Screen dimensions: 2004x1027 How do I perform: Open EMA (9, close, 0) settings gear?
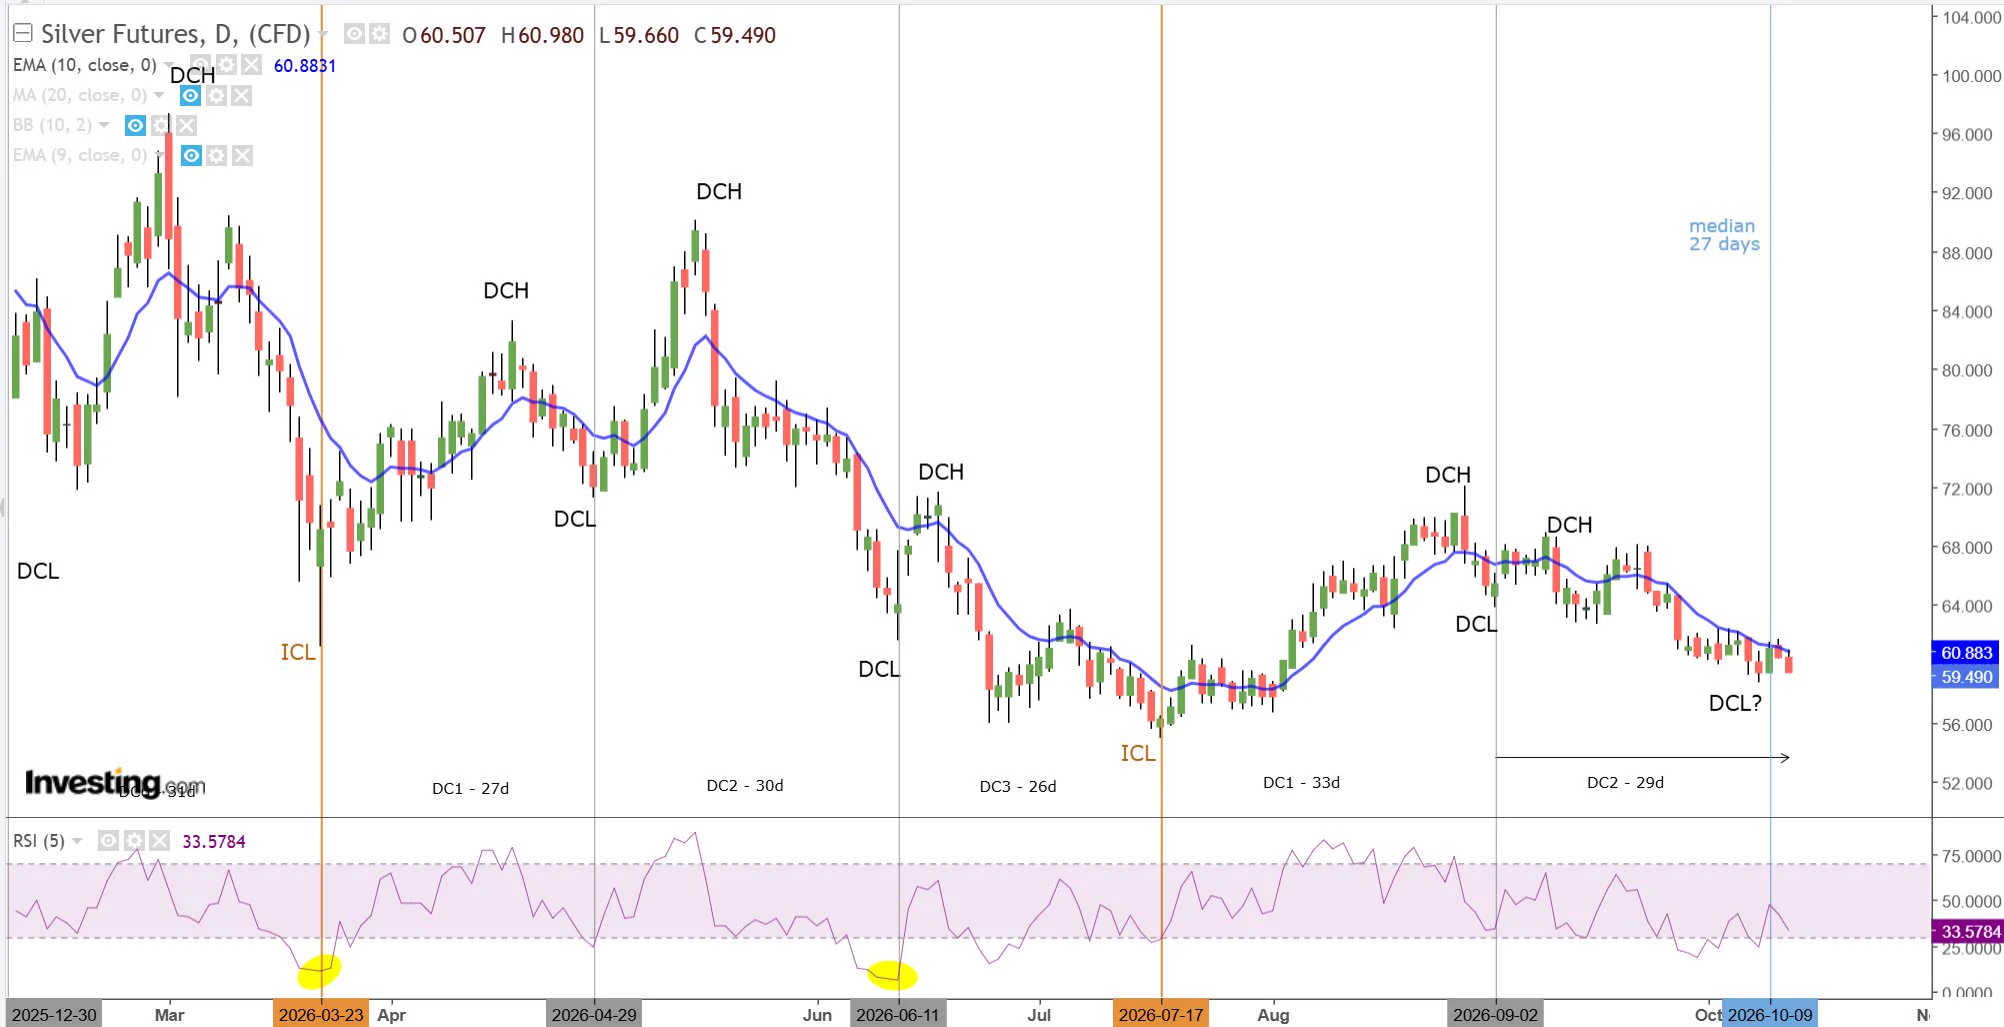217,155
